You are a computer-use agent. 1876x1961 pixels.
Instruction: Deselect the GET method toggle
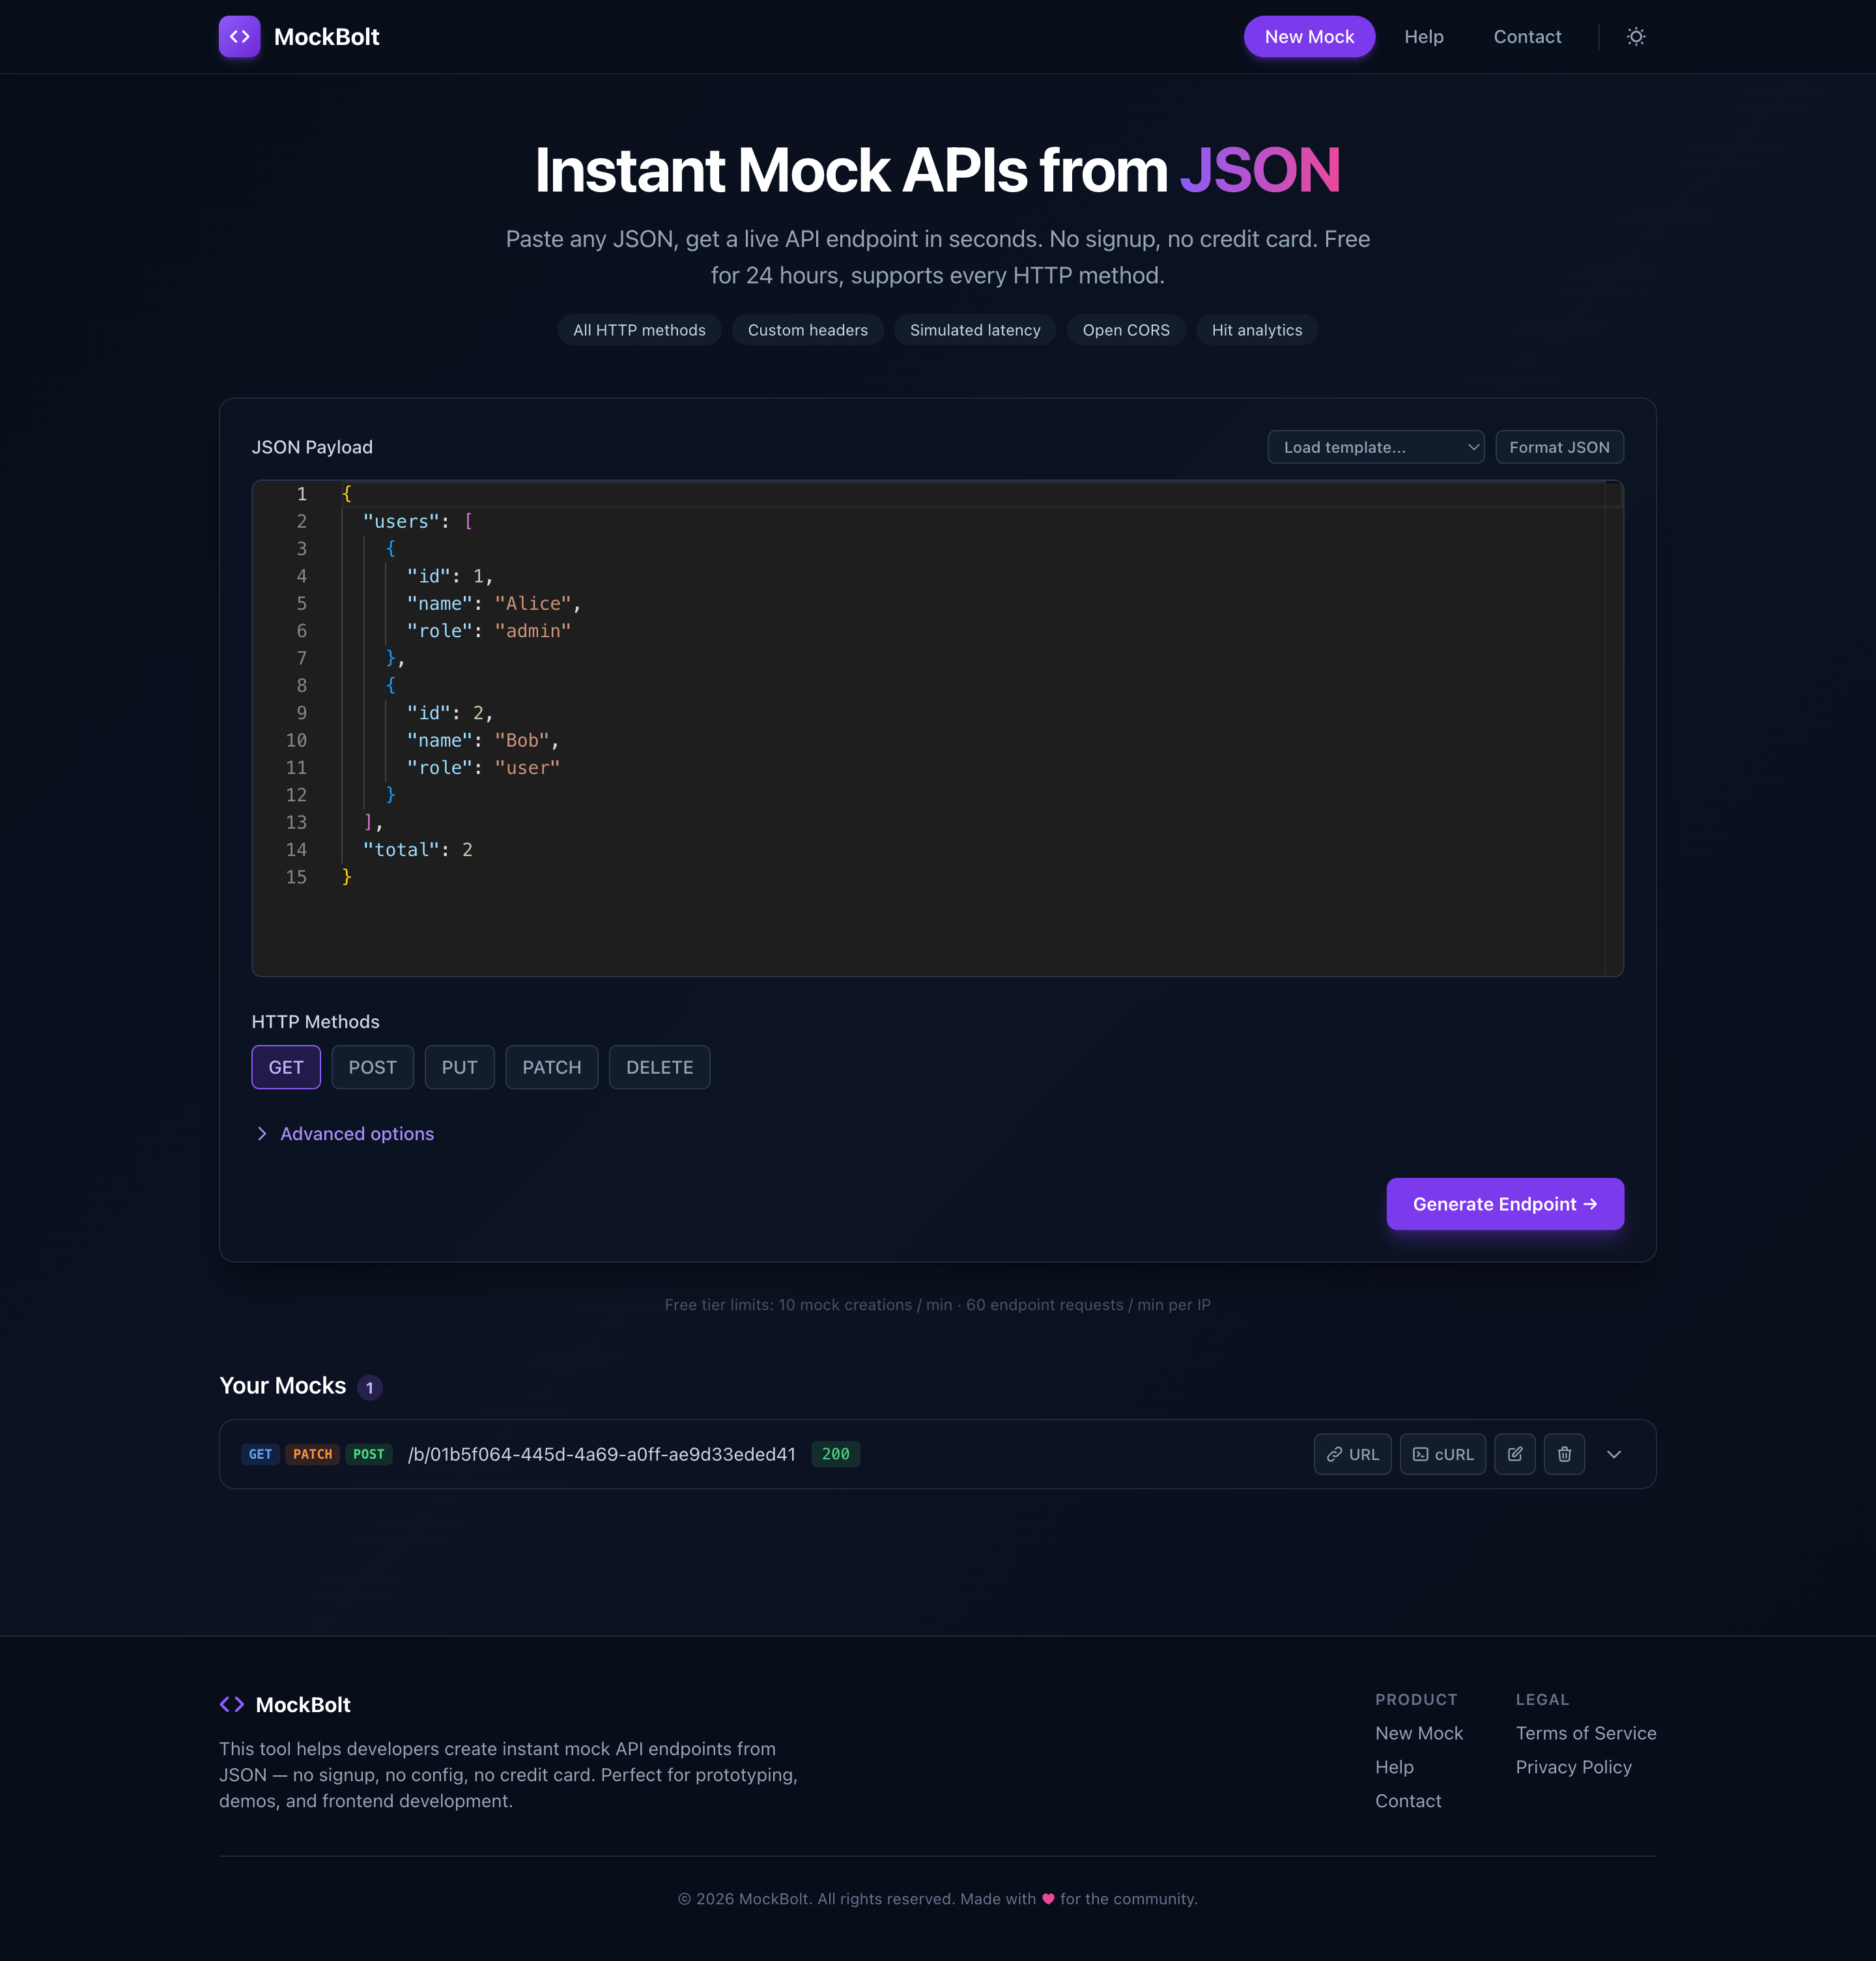click(286, 1067)
